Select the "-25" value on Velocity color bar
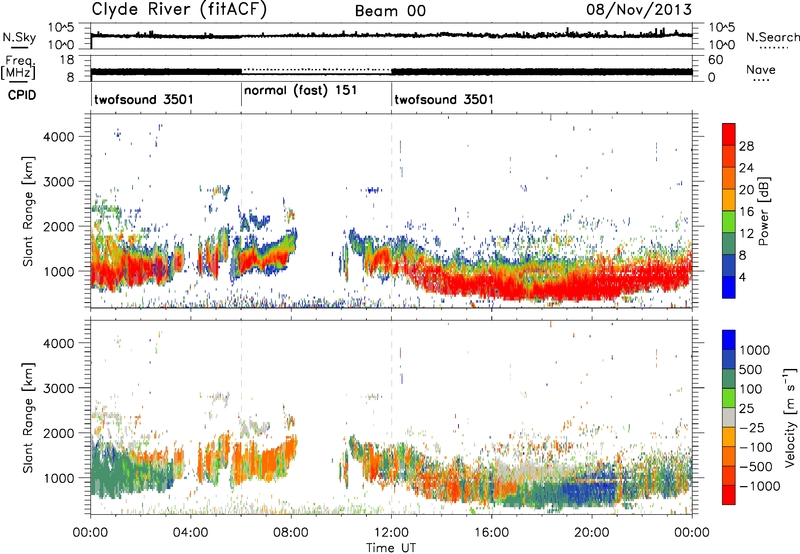 [751, 427]
